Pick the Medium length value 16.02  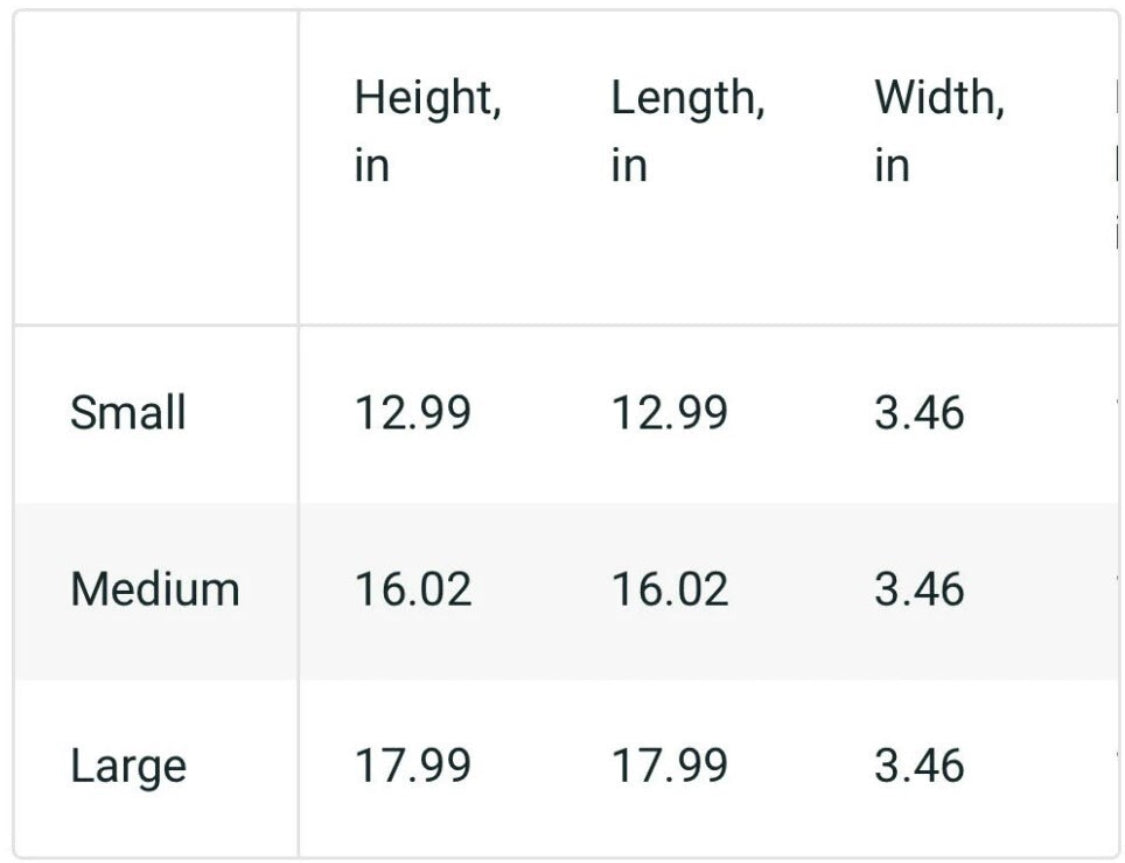tap(670, 589)
